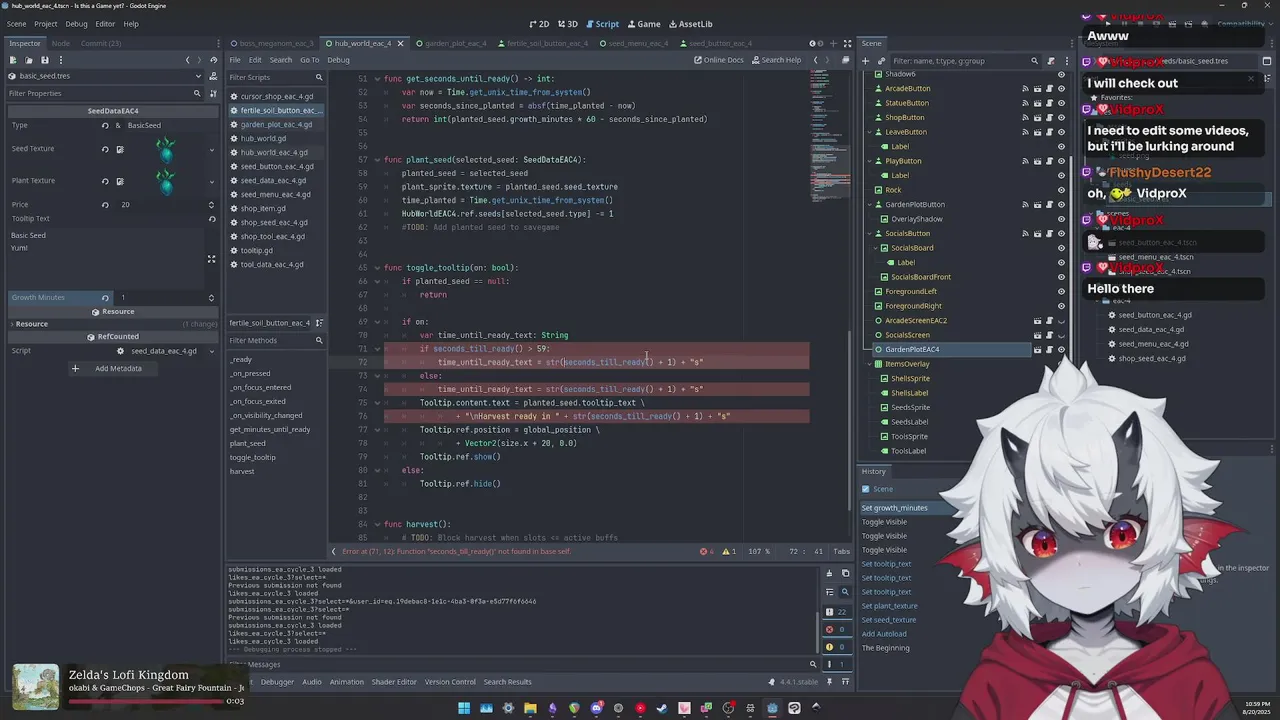
Task: Toggle alphabetical sorting of the methods list
Action: (x=319, y=323)
